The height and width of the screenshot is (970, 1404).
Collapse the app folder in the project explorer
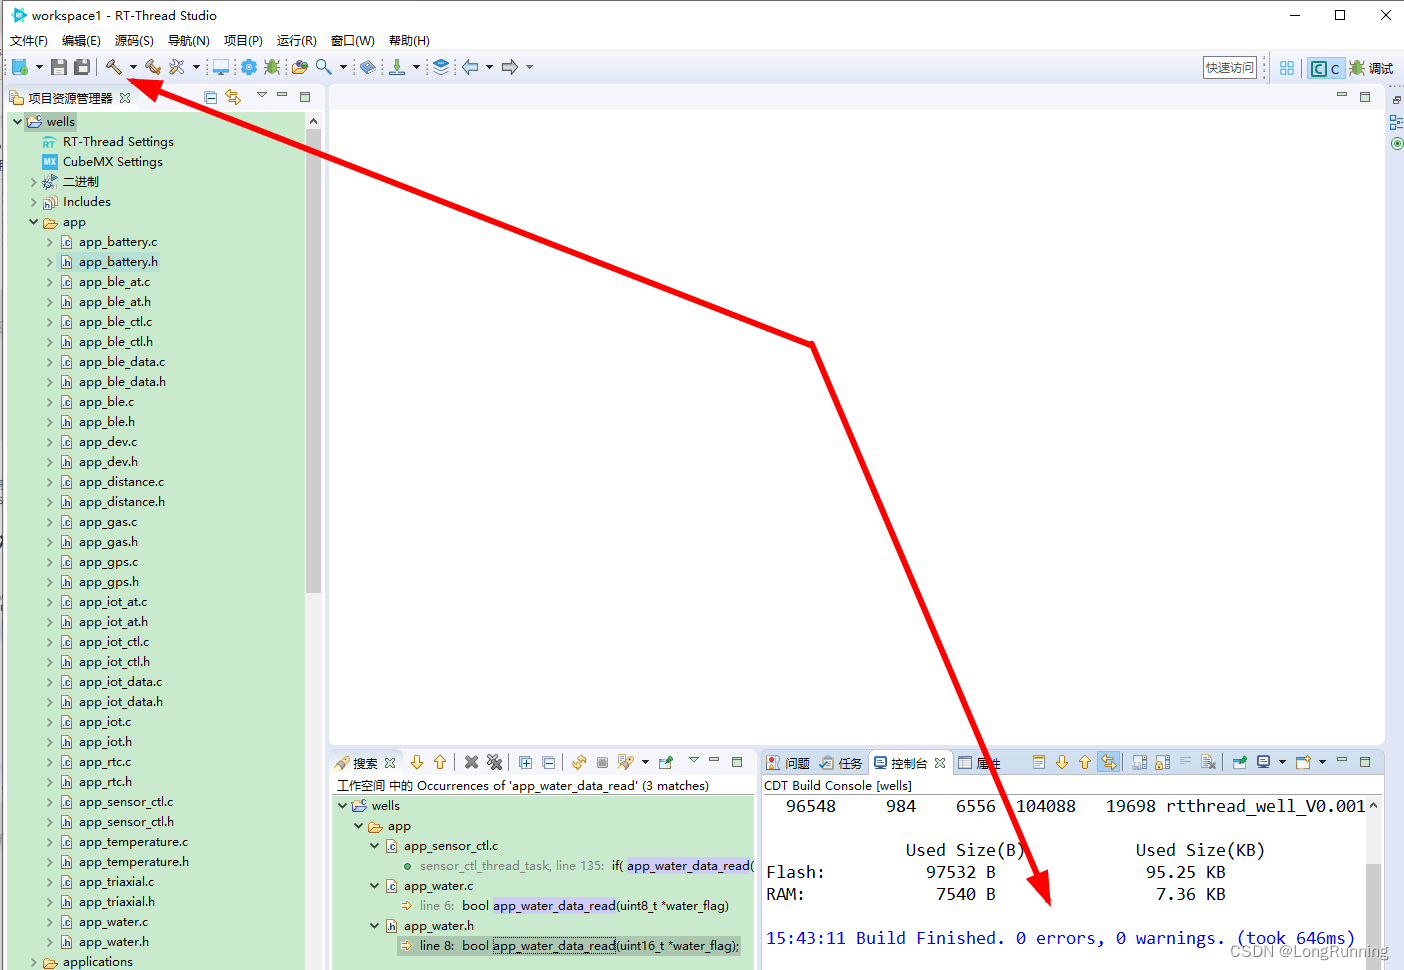pyautogui.click(x=33, y=222)
